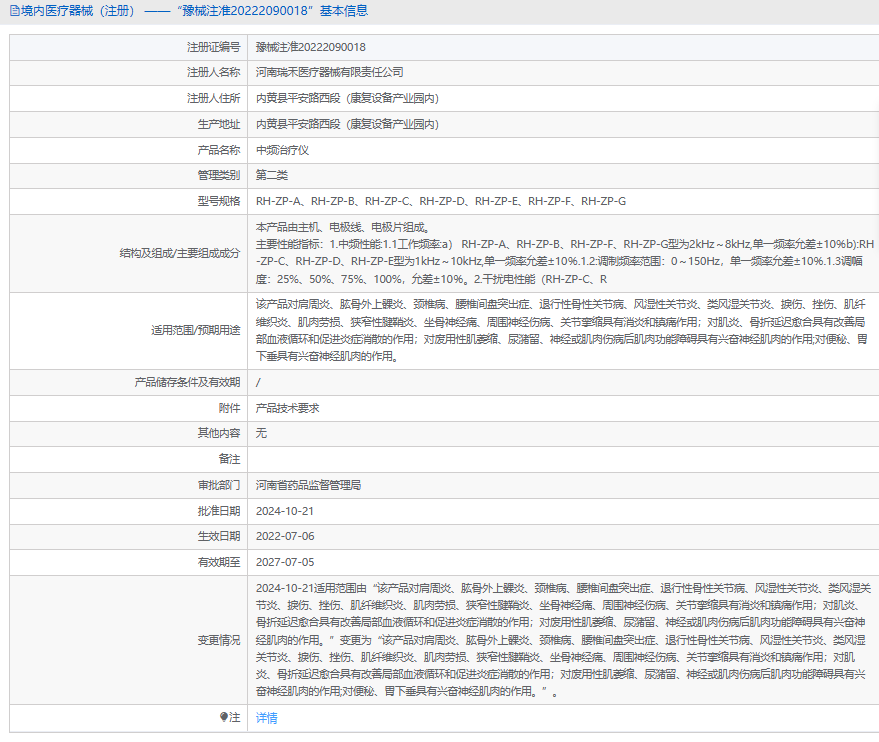Click the 结构及组成/主要组成成分 label
879x742 pixels.
(180, 253)
